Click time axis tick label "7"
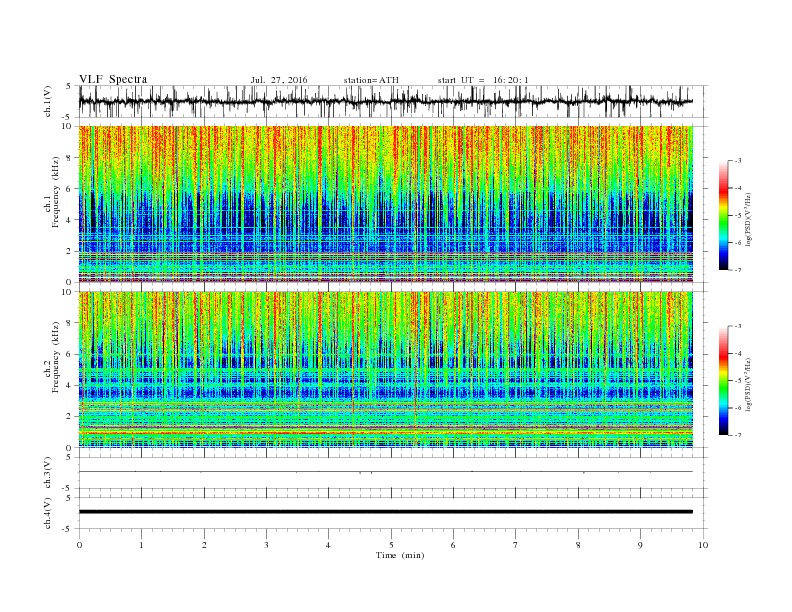The height and width of the screenshot is (612, 792). tap(516, 545)
